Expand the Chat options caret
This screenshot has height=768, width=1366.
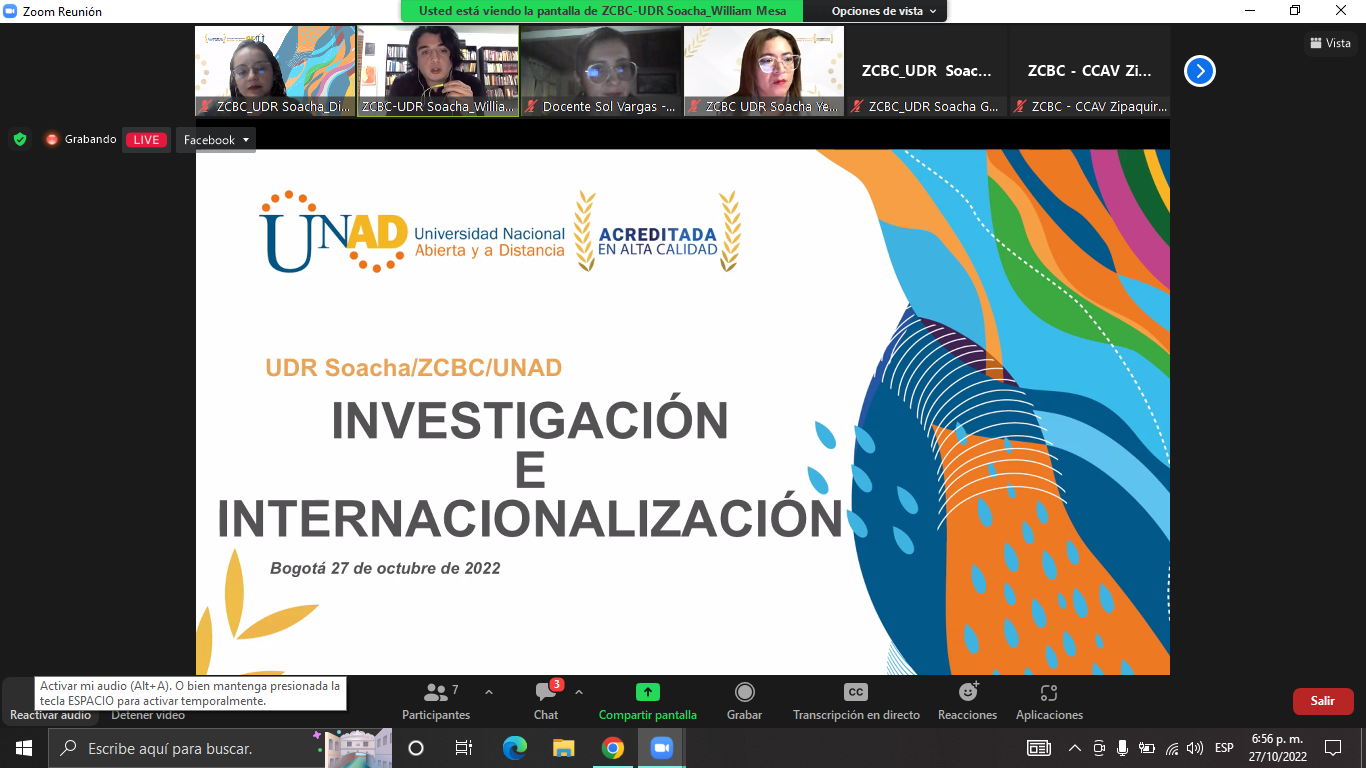[579, 692]
